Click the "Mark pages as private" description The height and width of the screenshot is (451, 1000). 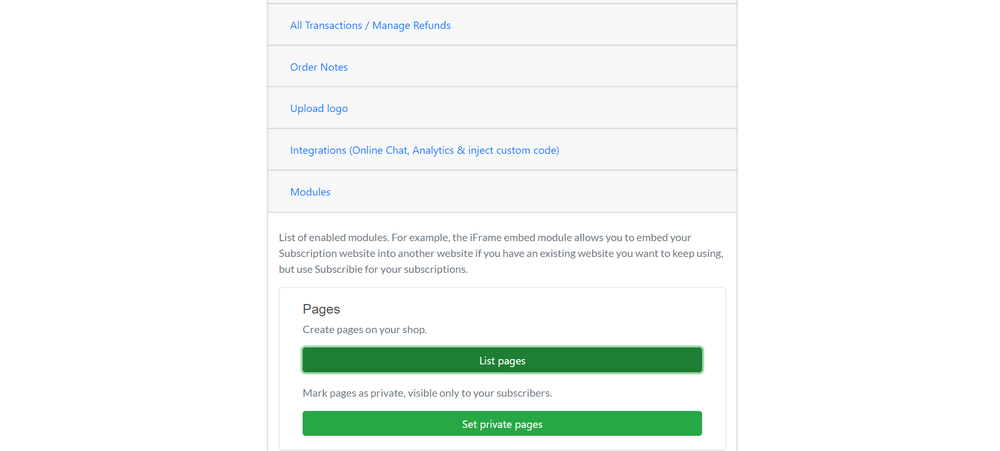click(x=427, y=393)
